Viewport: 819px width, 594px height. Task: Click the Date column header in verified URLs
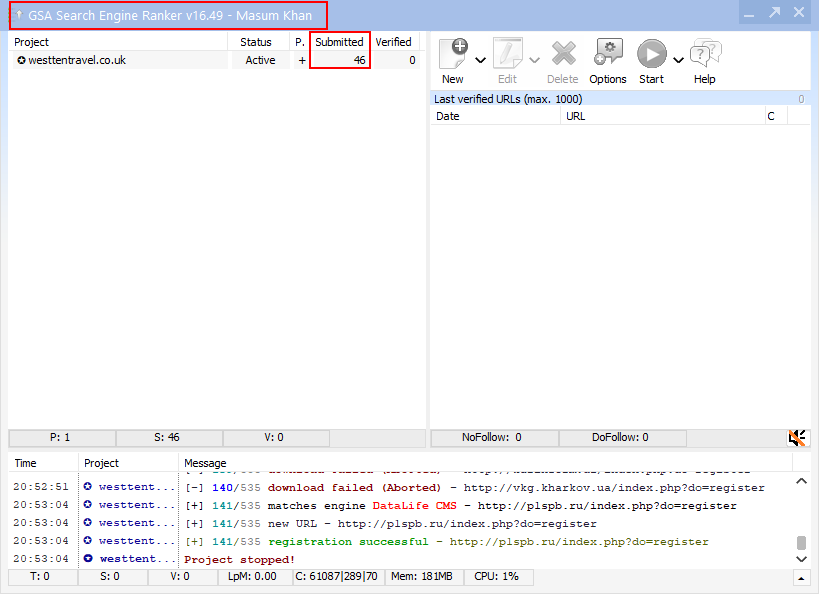(495, 116)
